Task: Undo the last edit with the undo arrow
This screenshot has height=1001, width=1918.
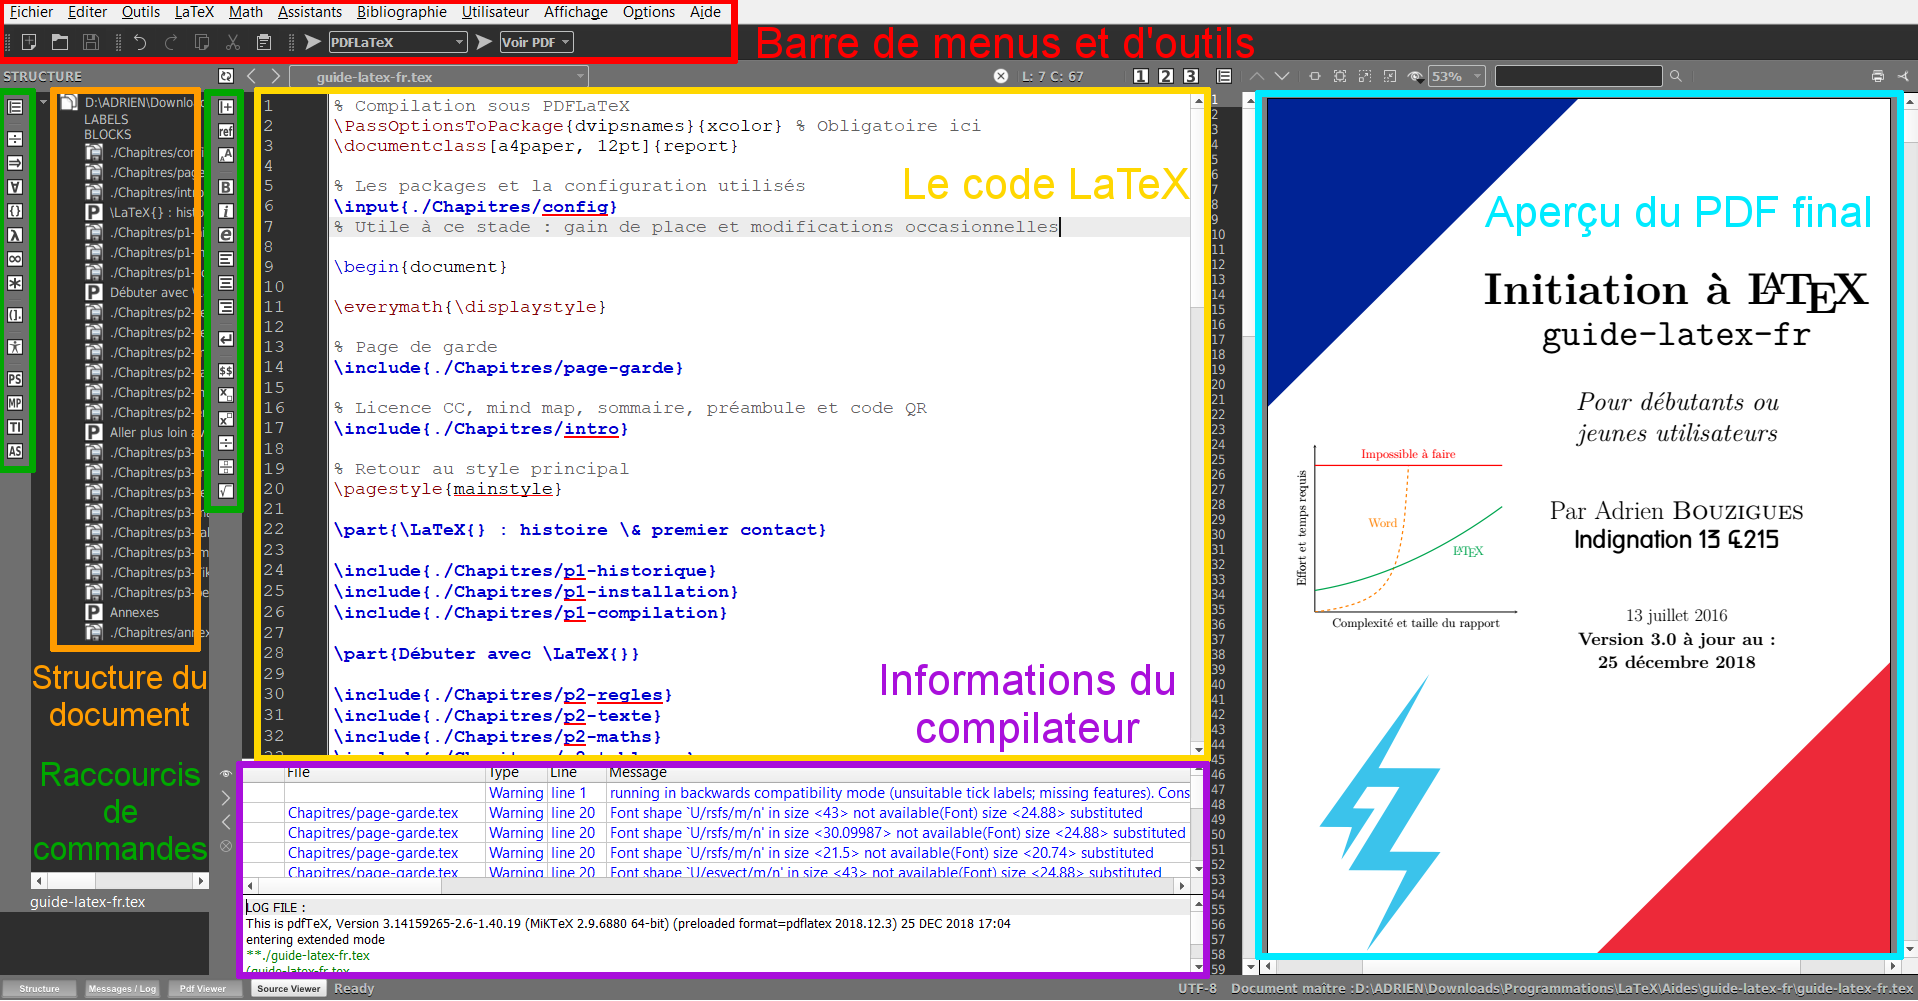Action: [140, 42]
